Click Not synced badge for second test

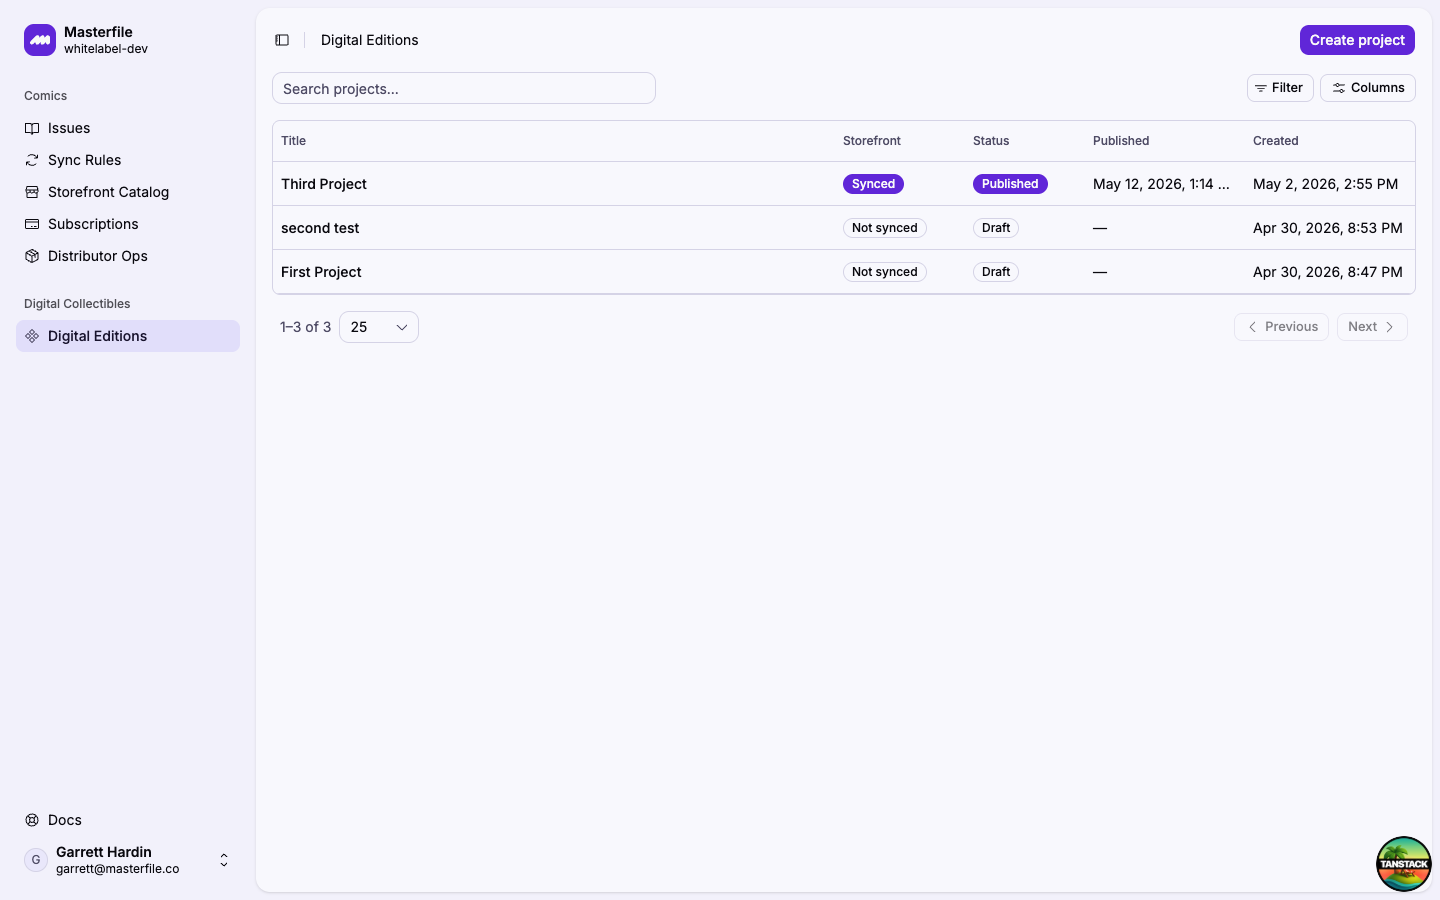pos(885,228)
